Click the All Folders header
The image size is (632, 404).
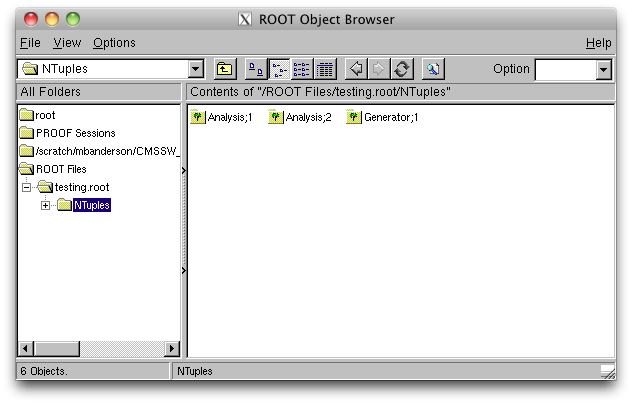point(99,92)
